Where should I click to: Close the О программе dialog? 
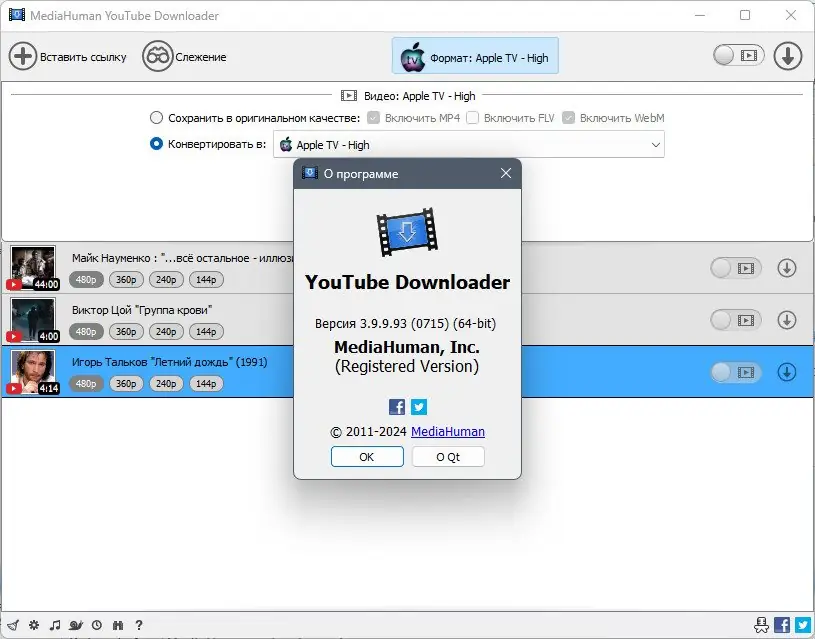coord(506,173)
